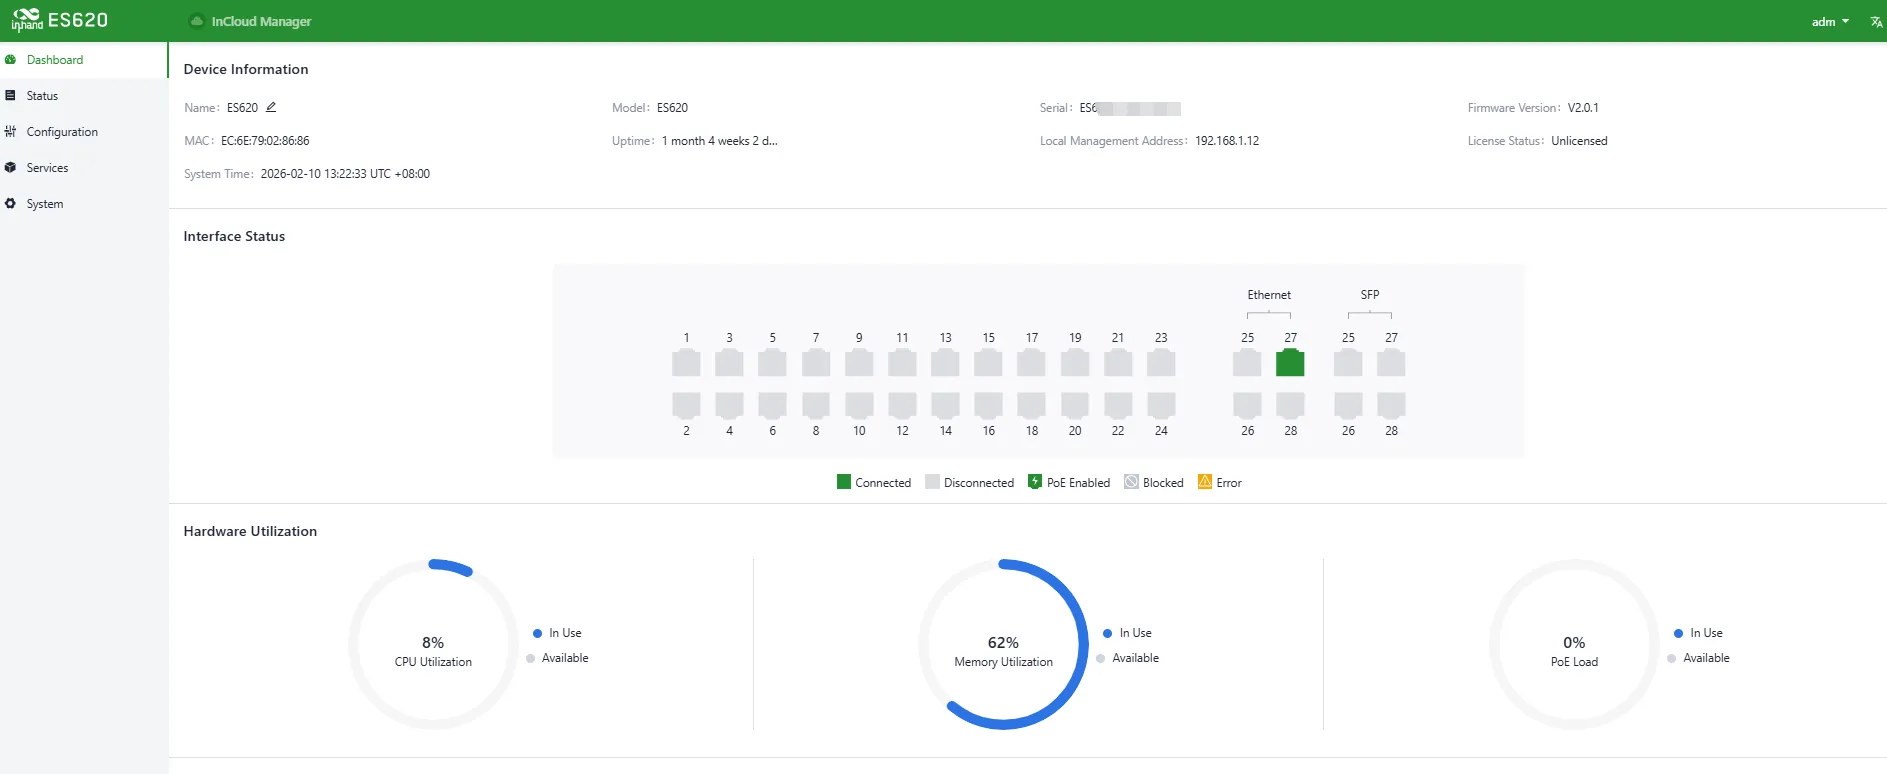Choose port 14 icon
This screenshot has width=1887, height=774.
[945, 405]
